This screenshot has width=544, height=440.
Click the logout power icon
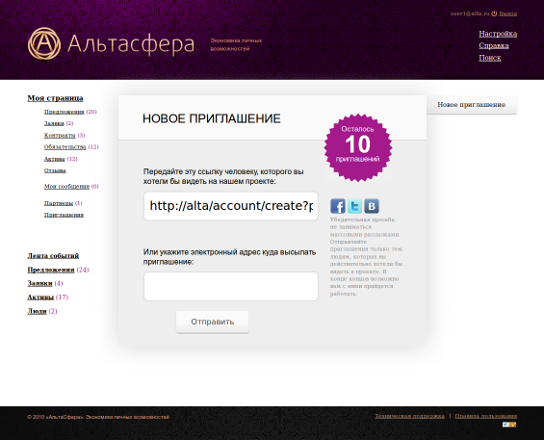click(x=494, y=14)
